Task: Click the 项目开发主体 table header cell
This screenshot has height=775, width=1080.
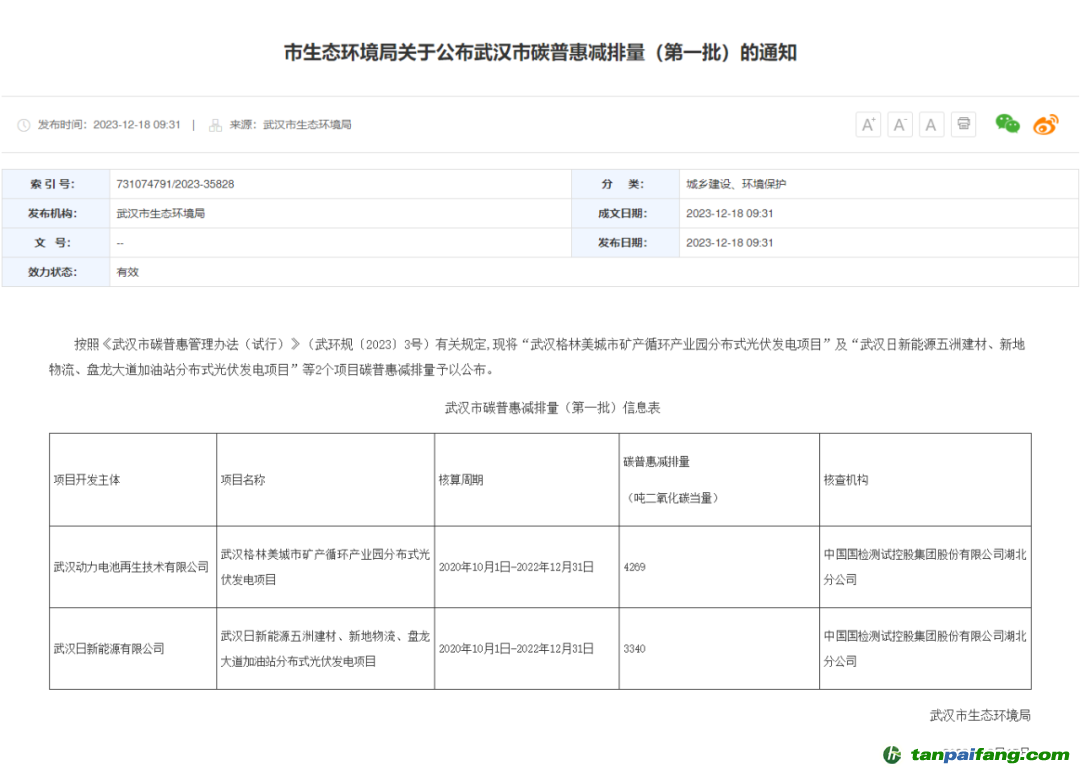Action: click(x=87, y=480)
